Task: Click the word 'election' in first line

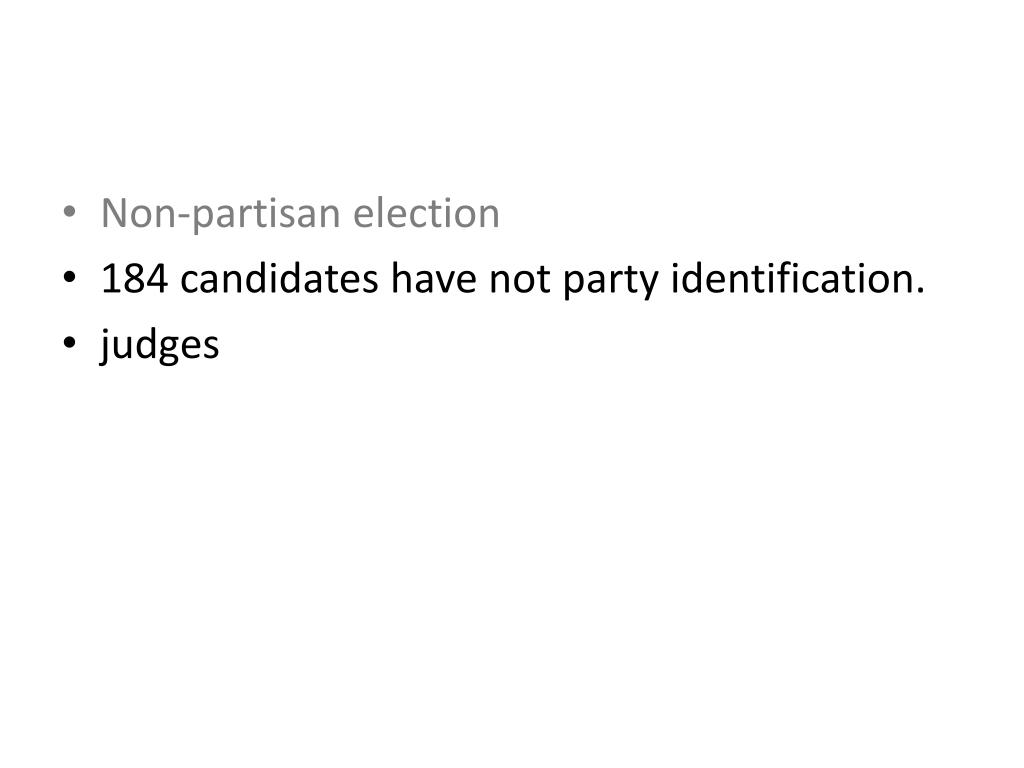Action: (426, 213)
